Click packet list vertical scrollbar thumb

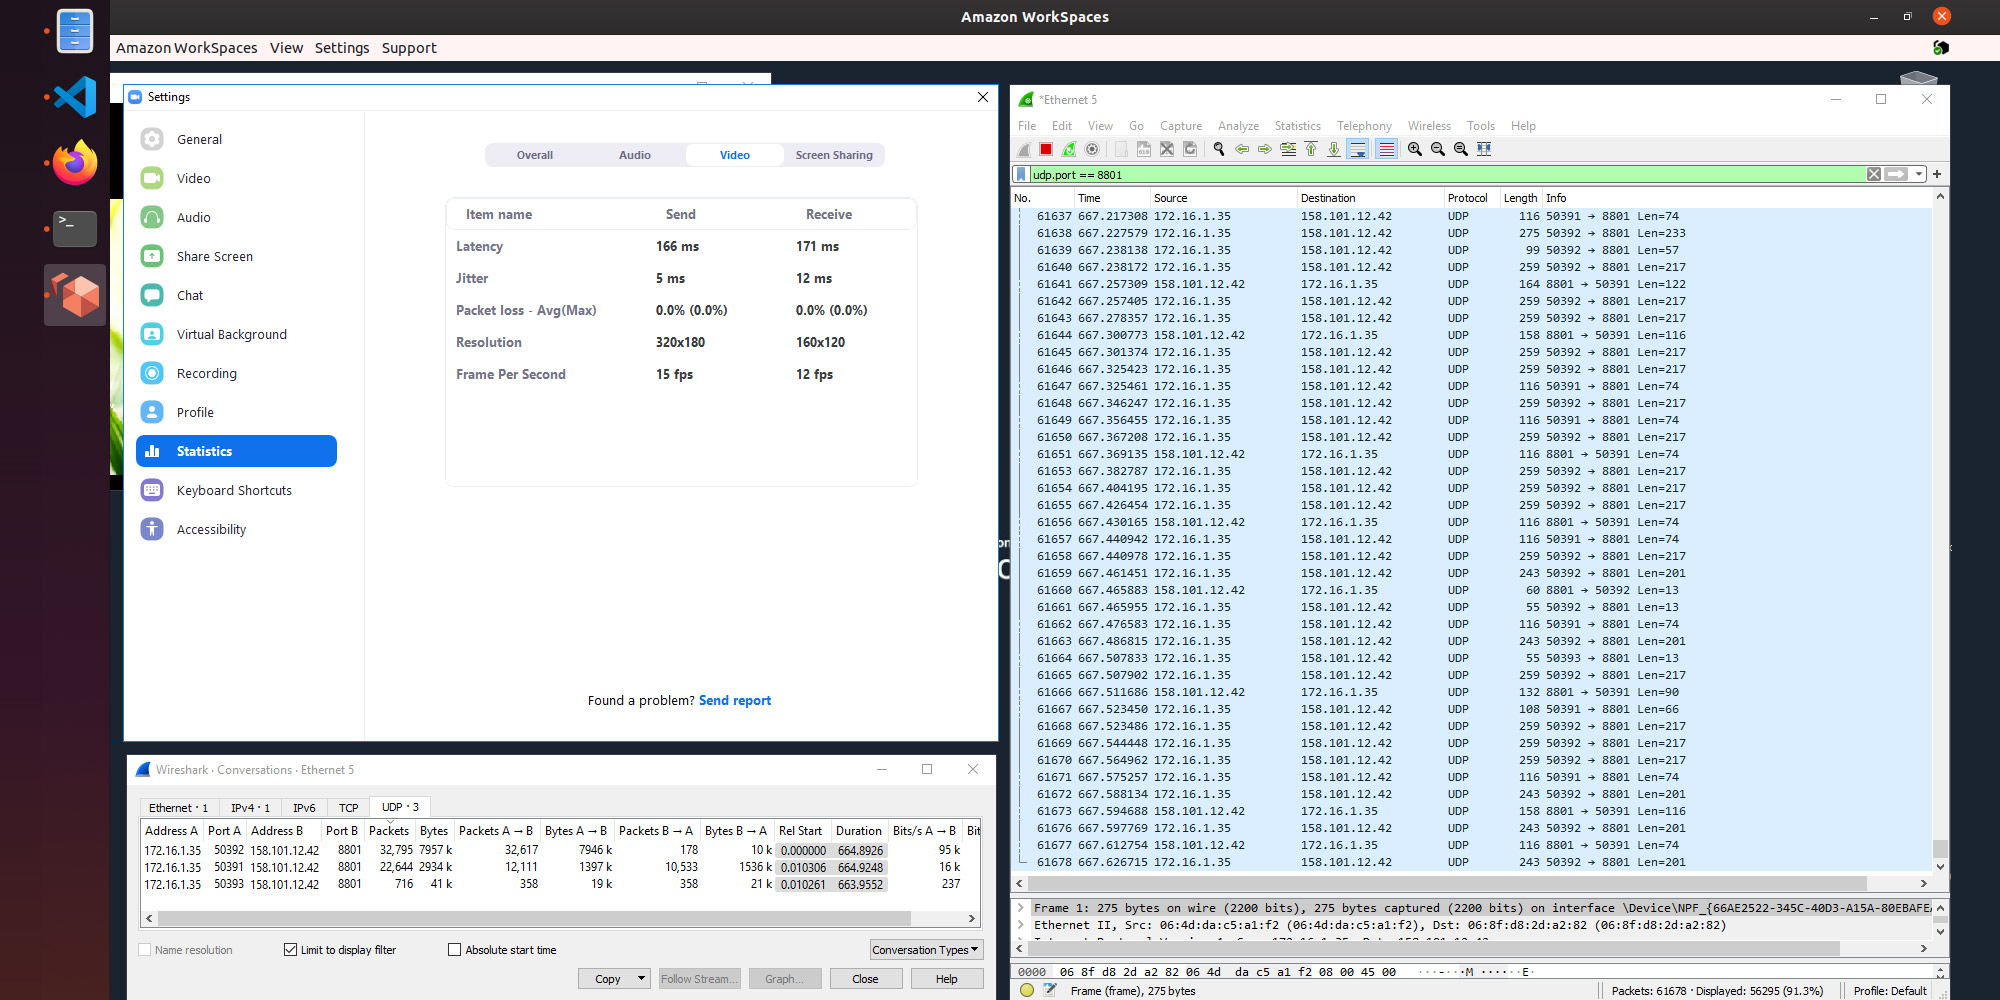coord(1940,848)
